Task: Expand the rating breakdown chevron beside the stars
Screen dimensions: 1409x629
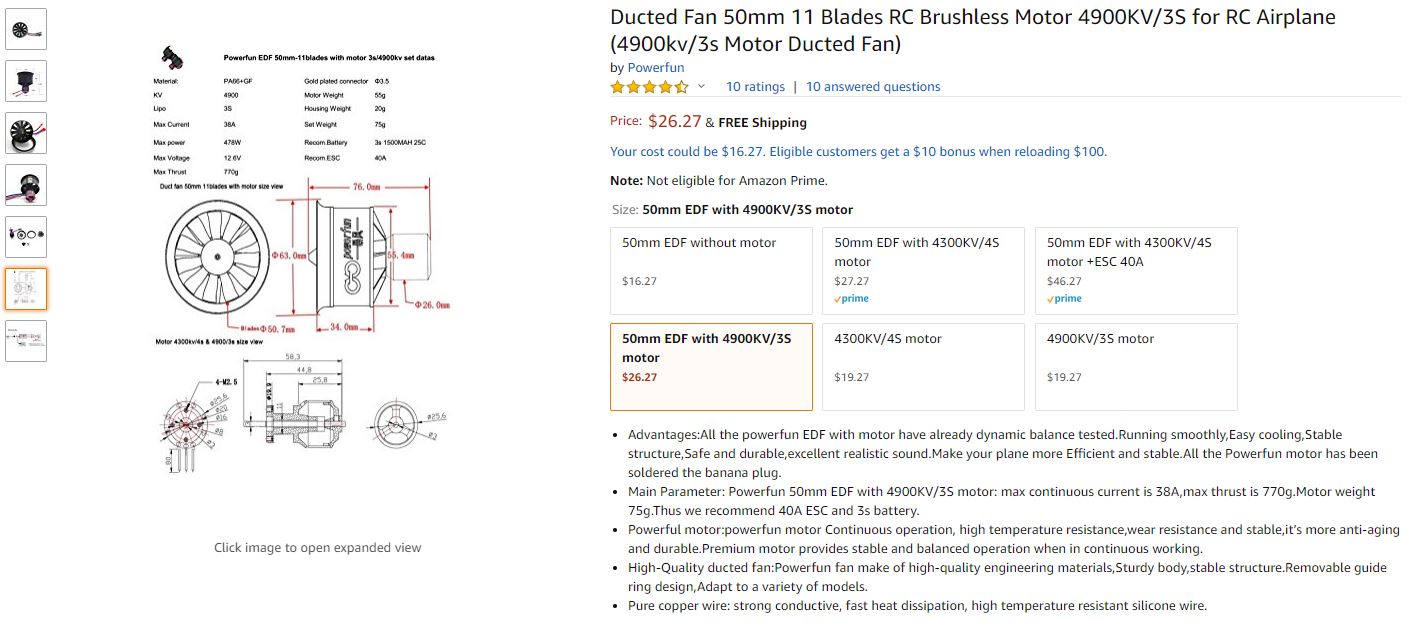Action: point(701,87)
